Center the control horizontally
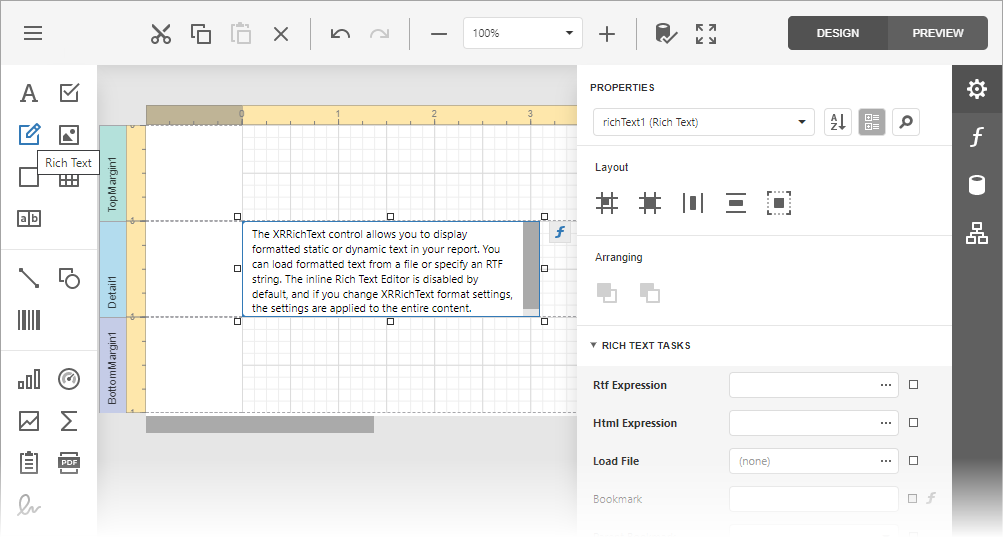Viewport: 1003px width, 538px height. pyautogui.click(x=693, y=203)
